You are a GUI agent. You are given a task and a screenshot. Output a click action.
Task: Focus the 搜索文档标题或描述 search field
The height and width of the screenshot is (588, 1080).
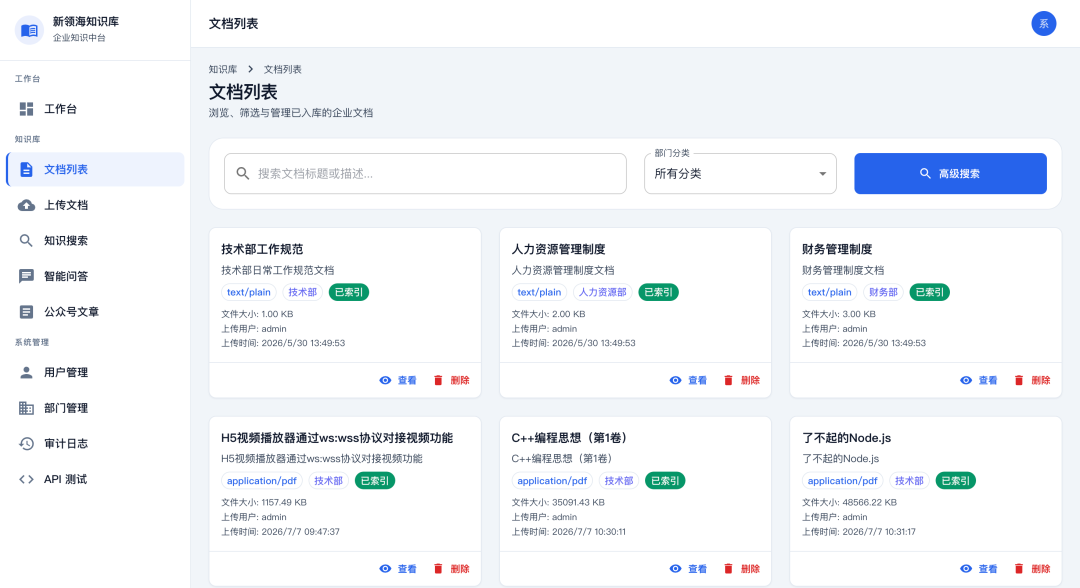tap(425, 174)
